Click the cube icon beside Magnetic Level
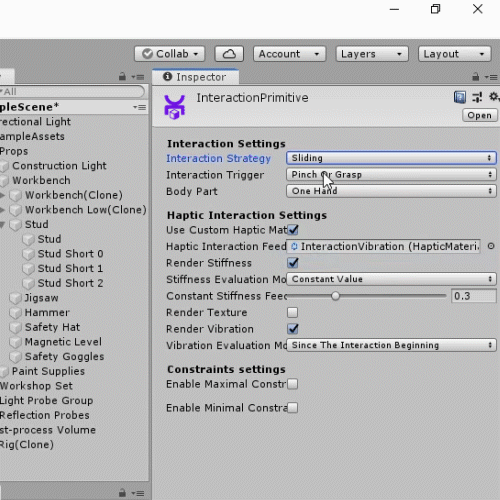 pos(15,342)
